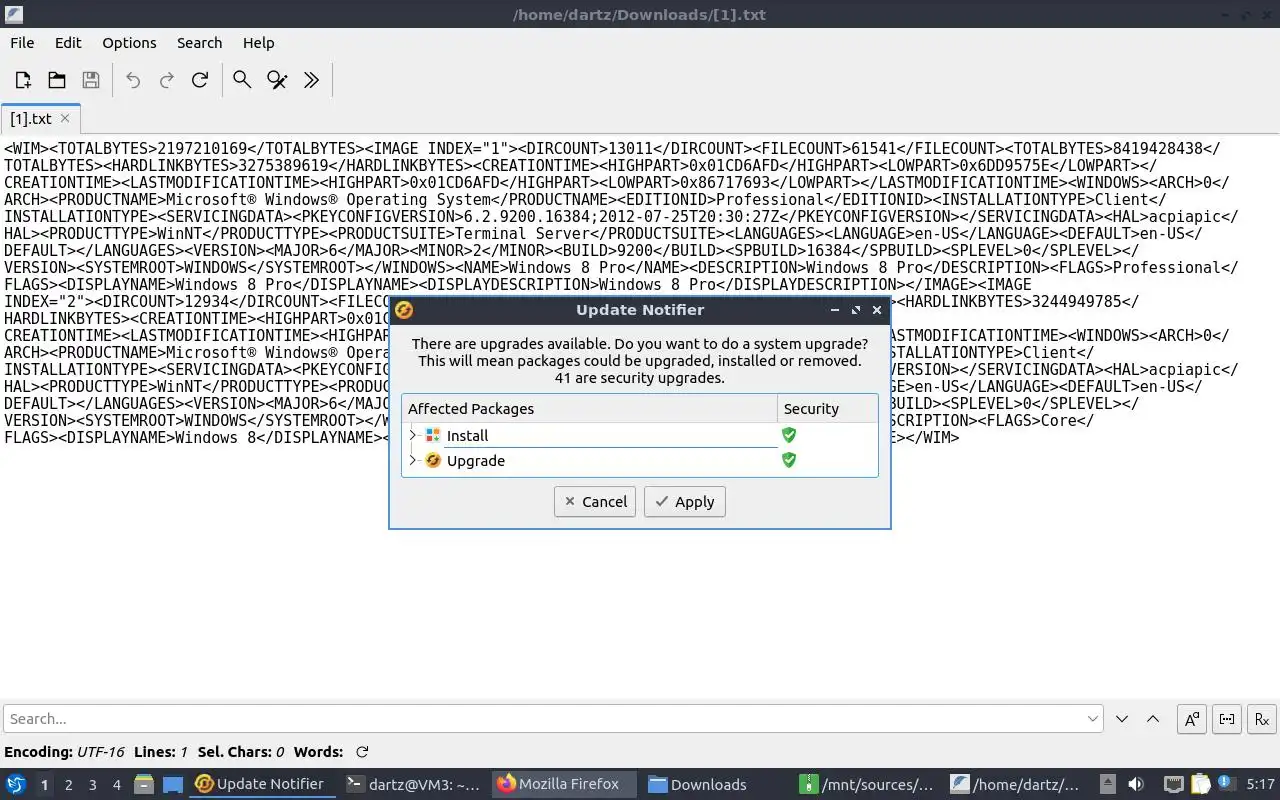1280x800 pixels.
Task: Open the notification info tray icon
Action: pos(1224,782)
